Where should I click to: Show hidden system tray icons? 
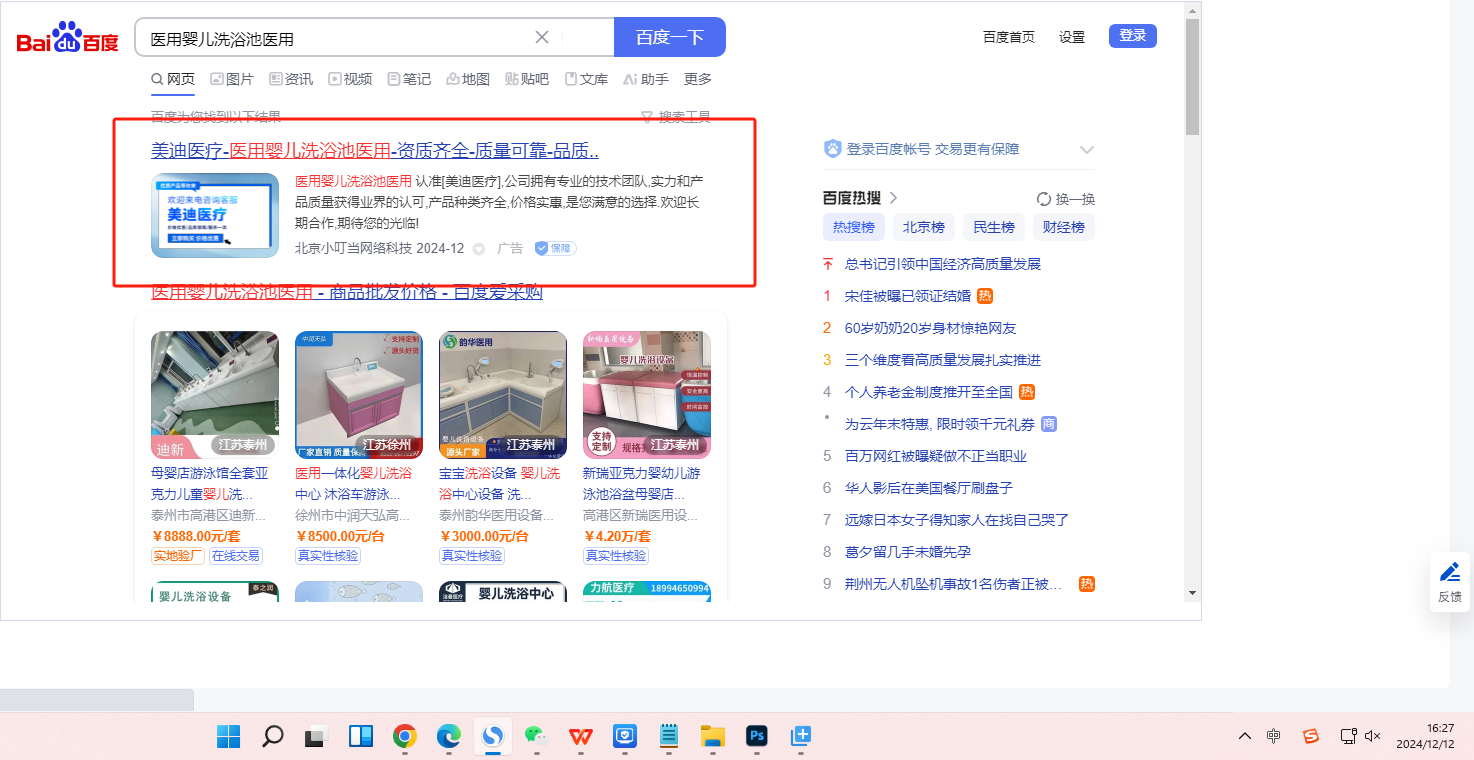click(1245, 736)
